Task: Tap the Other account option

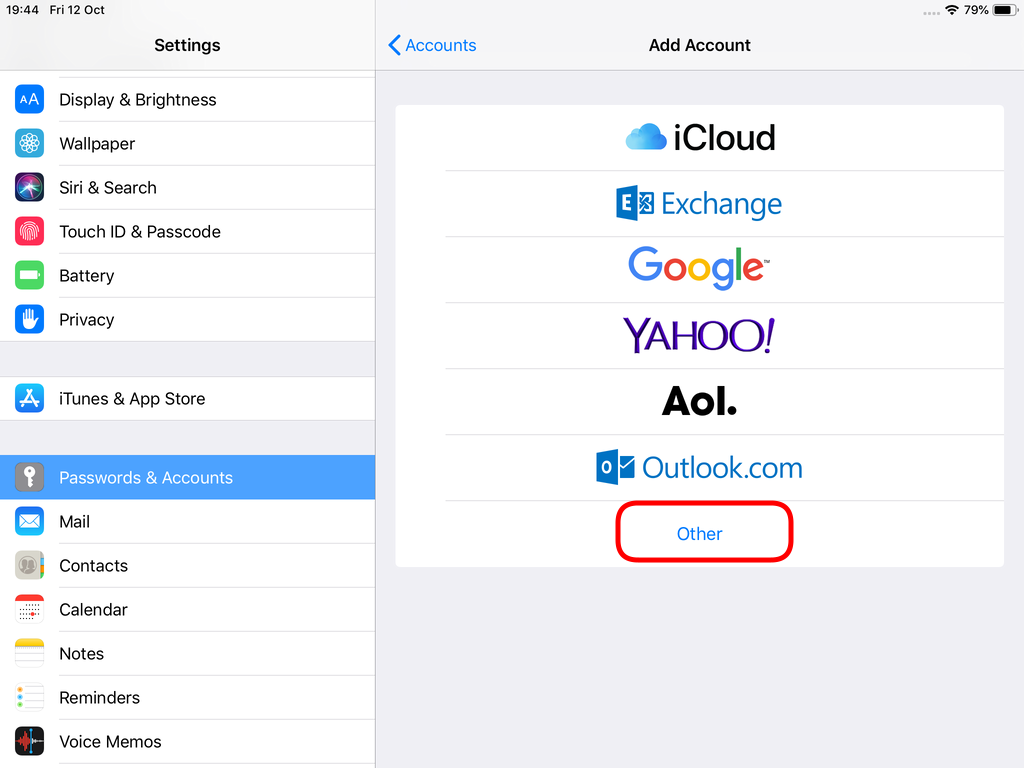Action: (x=699, y=533)
